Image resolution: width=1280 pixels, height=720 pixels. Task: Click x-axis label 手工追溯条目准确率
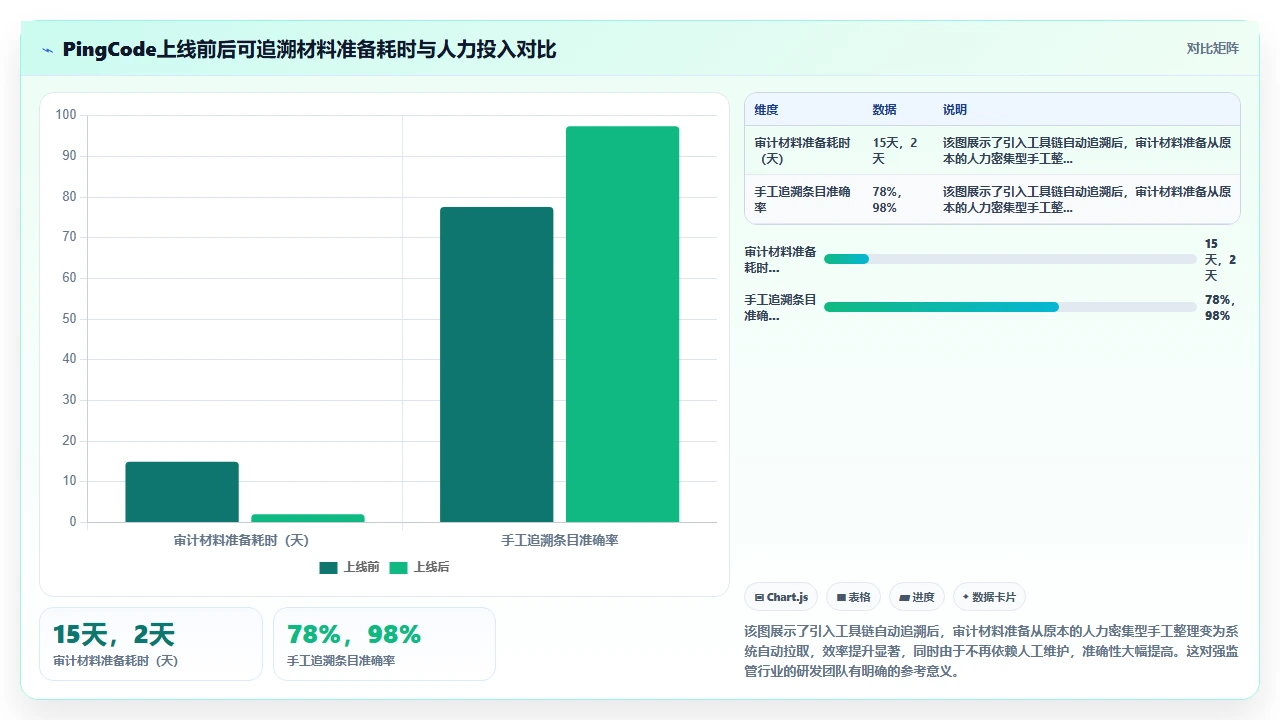point(560,540)
